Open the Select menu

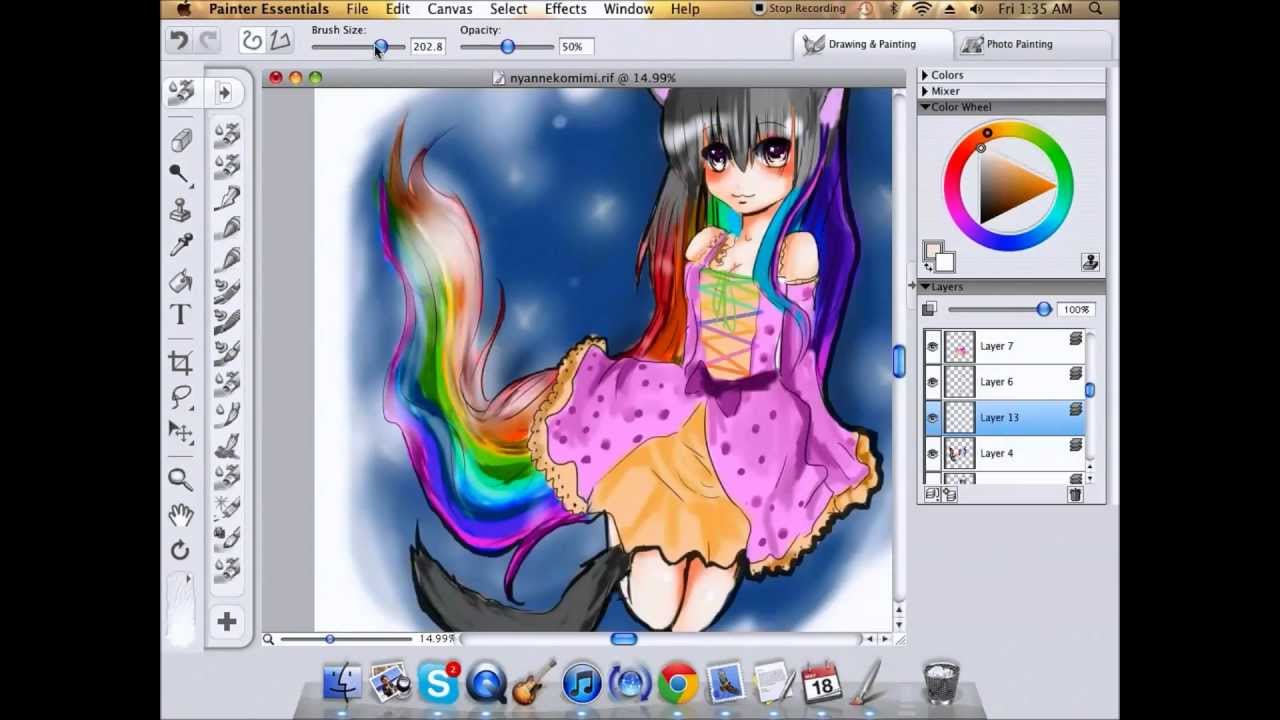508,9
